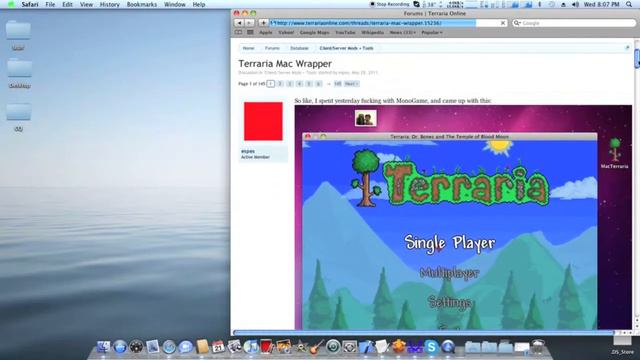Click the Database breadcrumb link

[299, 48]
